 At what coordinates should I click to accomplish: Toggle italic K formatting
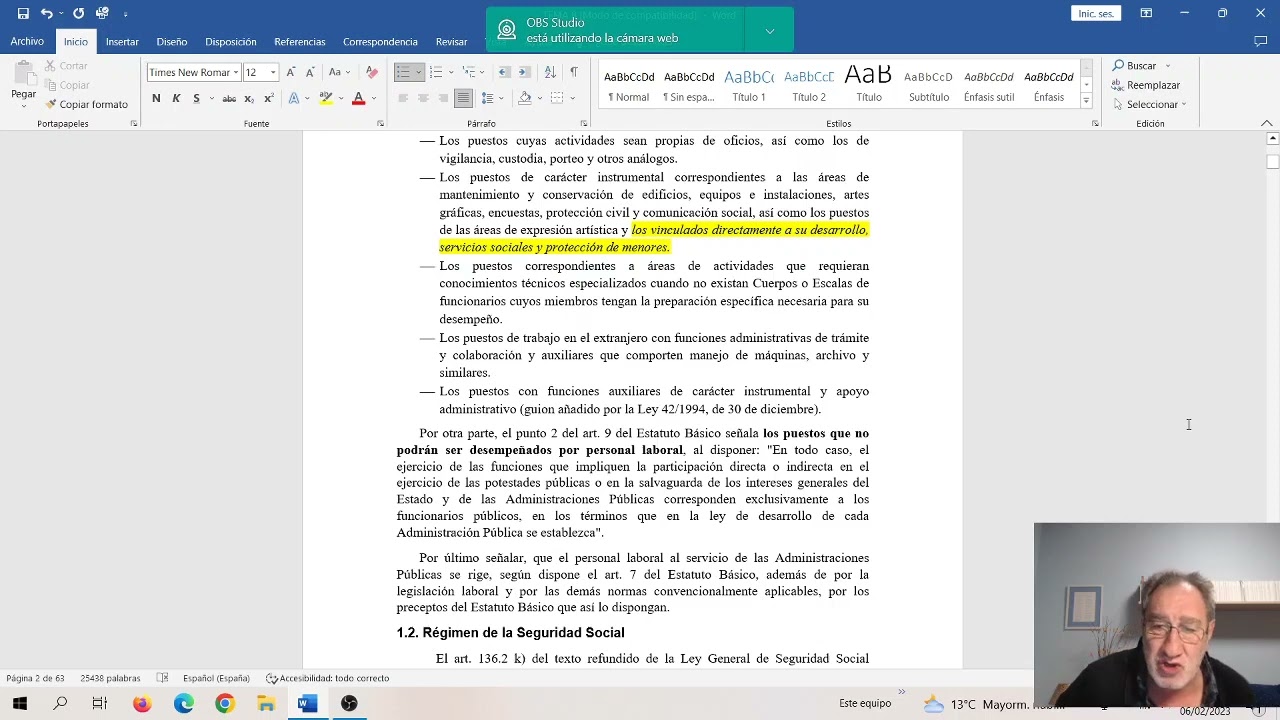pyautogui.click(x=176, y=98)
